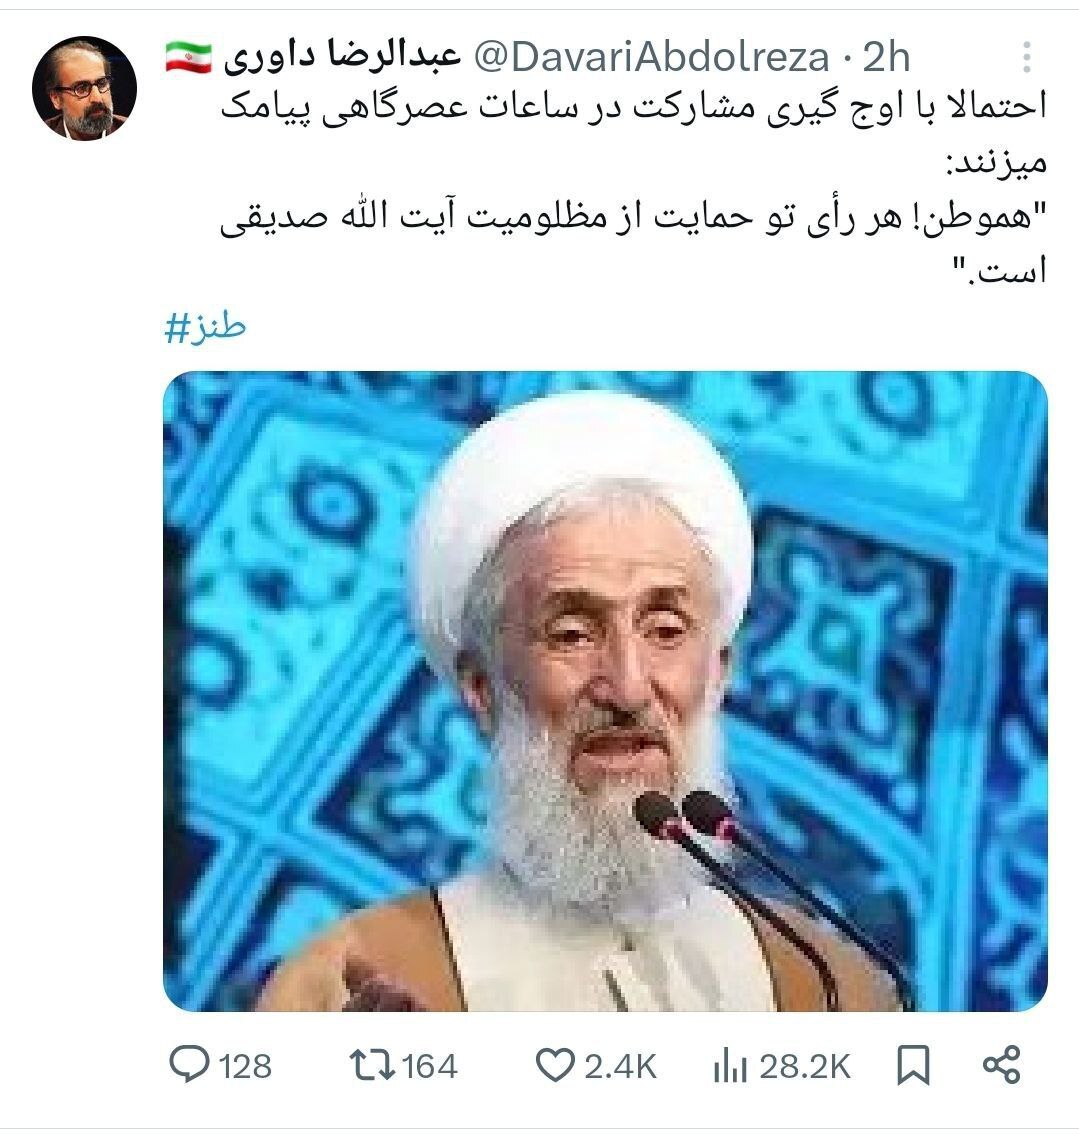Open the reply speech bubble icon
Screen dimensions: 1079x1135
click(189, 1066)
